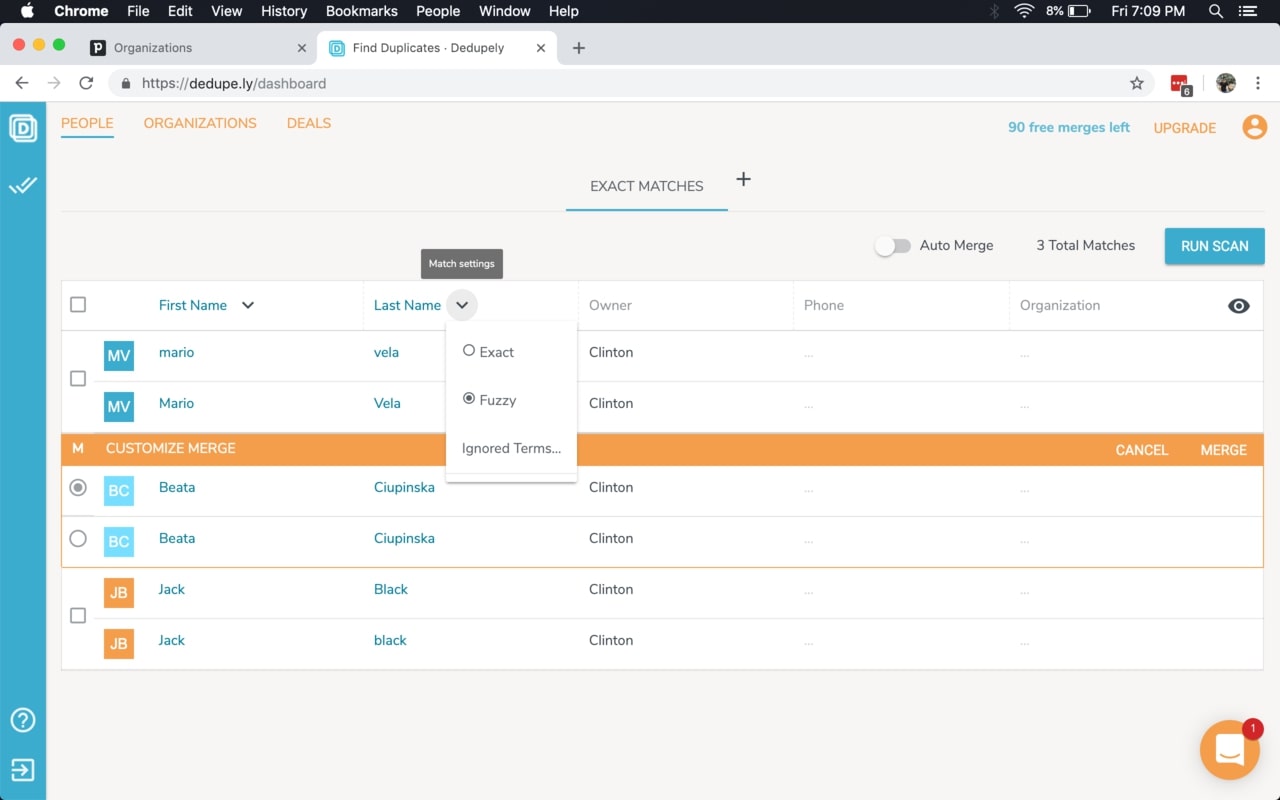Click the Organization column header
Image resolution: width=1280 pixels, height=800 pixels.
click(x=1060, y=305)
